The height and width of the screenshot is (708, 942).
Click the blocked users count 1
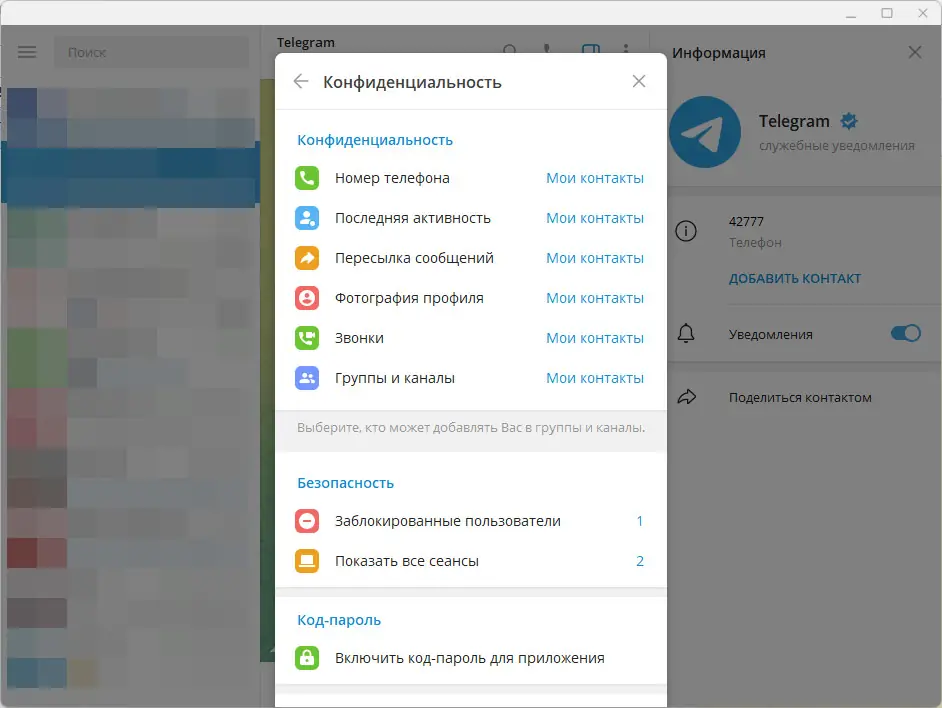(640, 521)
